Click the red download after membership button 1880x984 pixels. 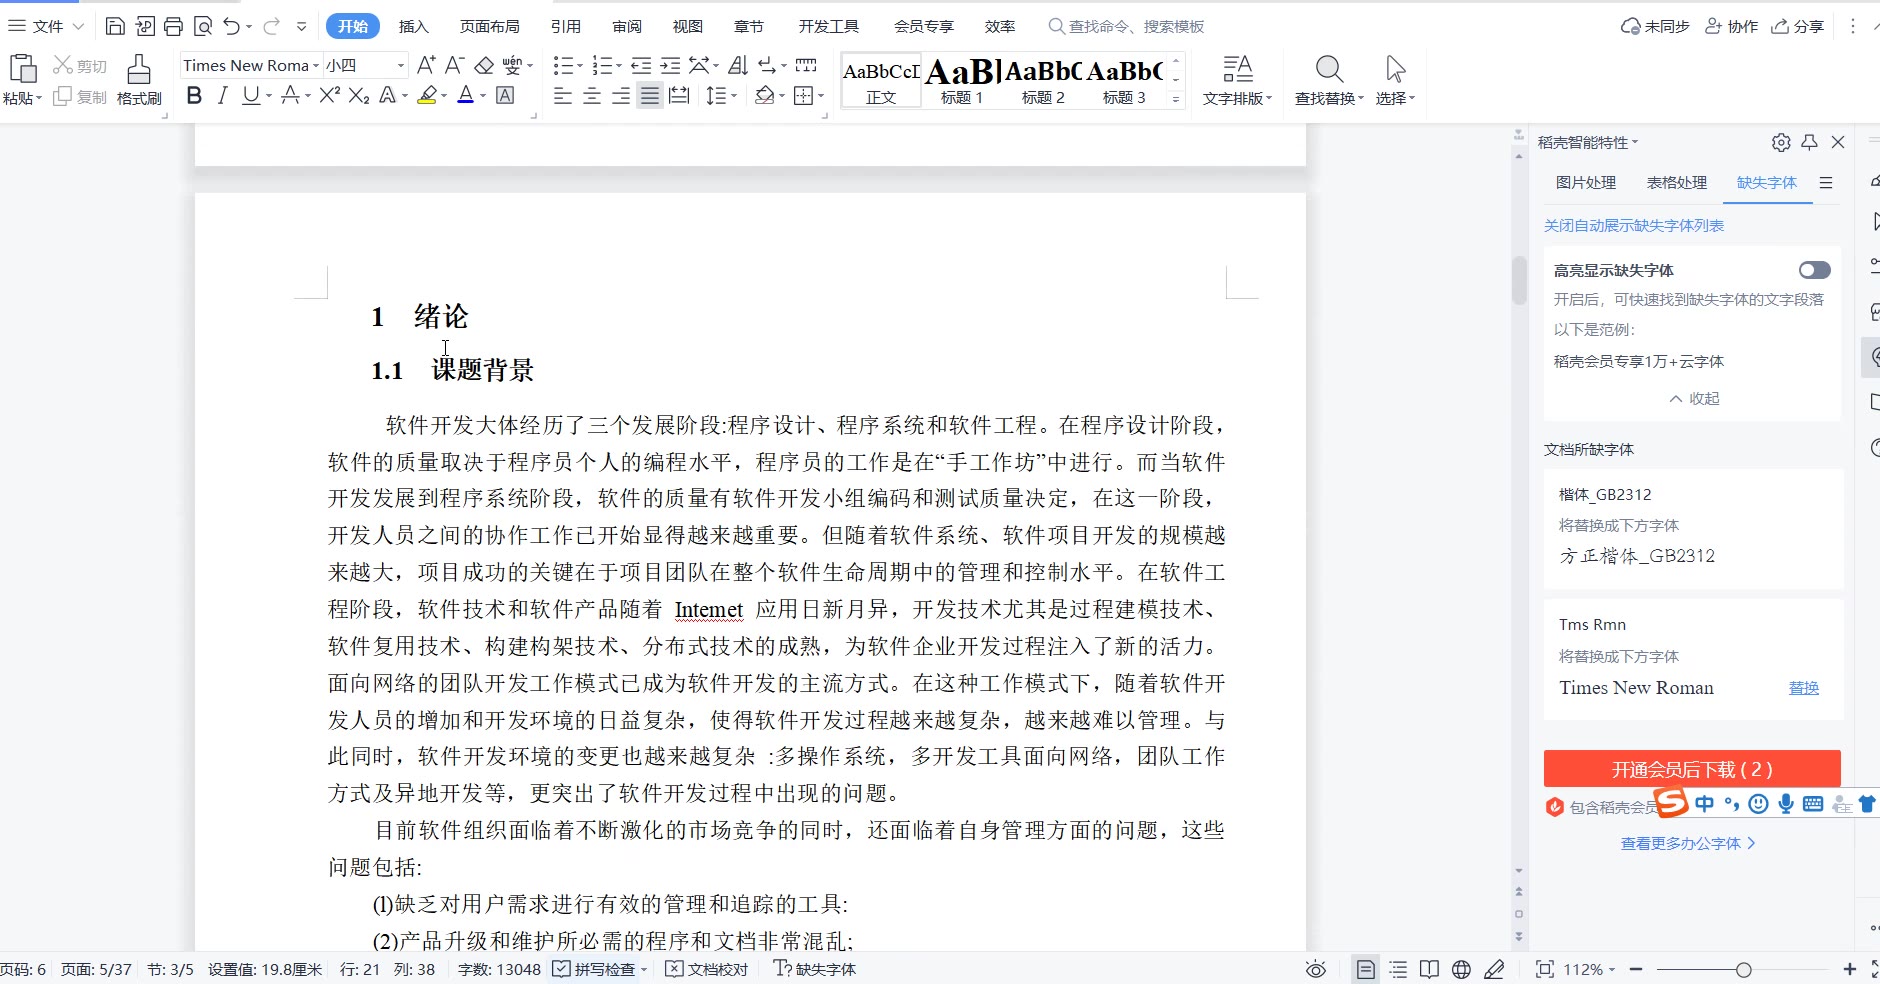click(1692, 769)
